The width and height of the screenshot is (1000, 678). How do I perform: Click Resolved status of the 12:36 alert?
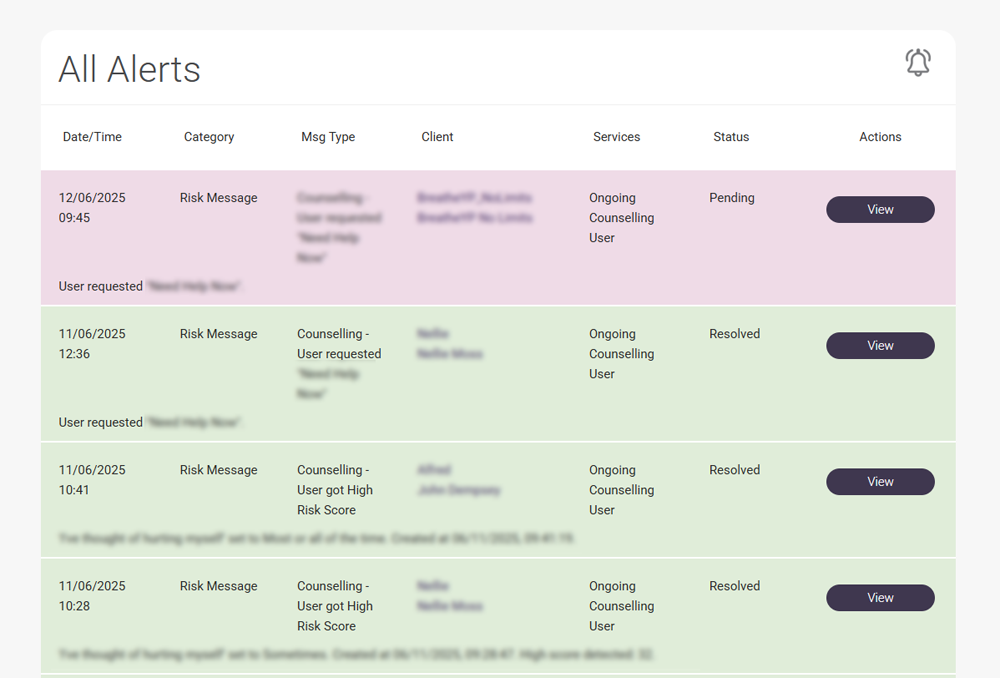point(735,334)
